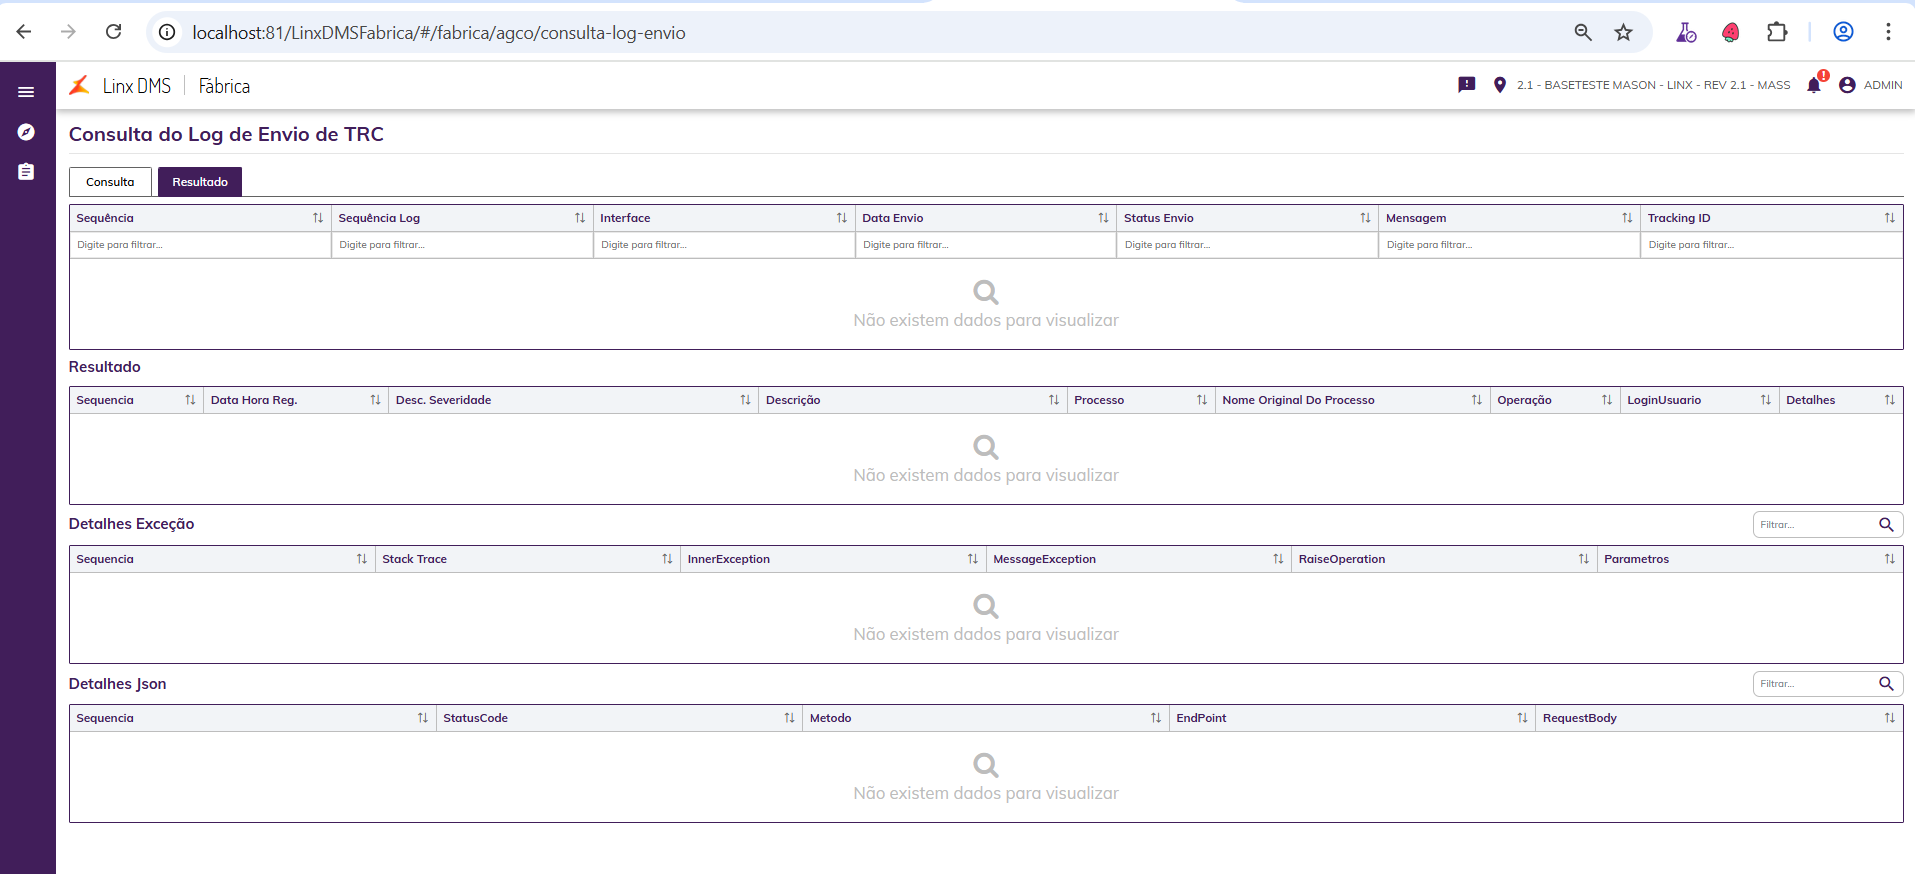Open the ADMIN user account icon
Image resolution: width=1915 pixels, height=874 pixels.
1847,85
